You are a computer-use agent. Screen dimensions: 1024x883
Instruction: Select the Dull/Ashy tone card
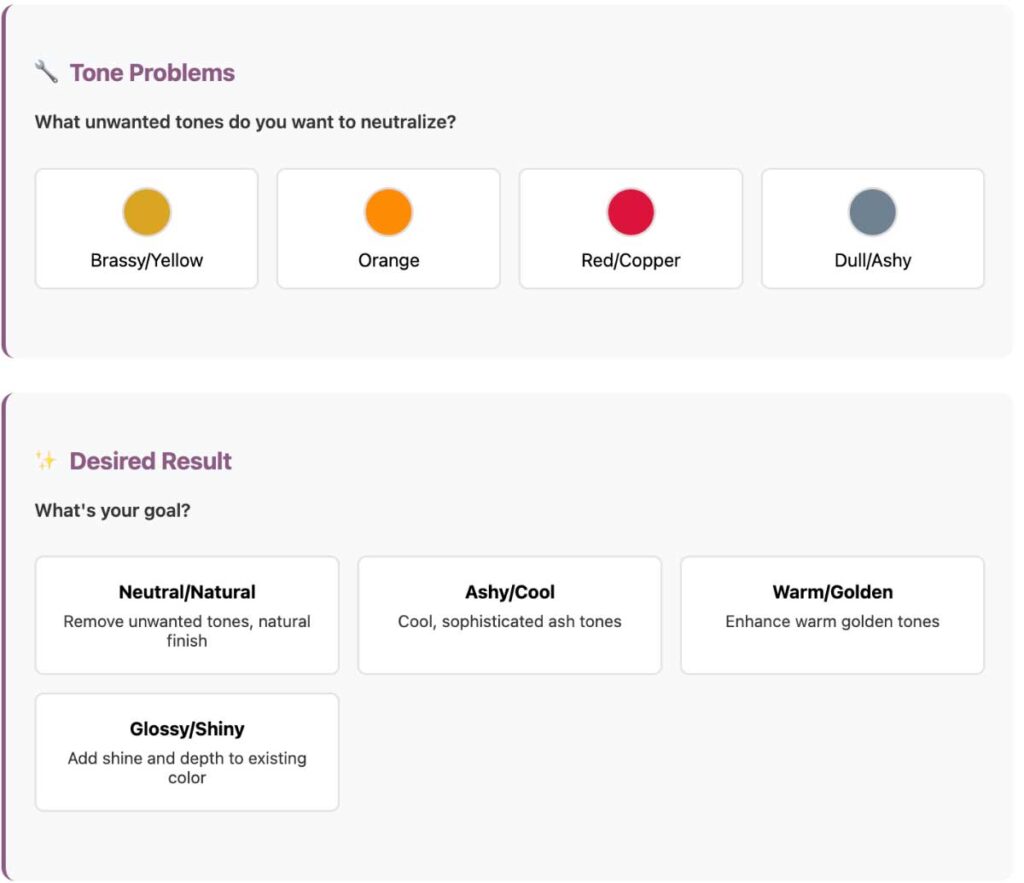pos(872,229)
